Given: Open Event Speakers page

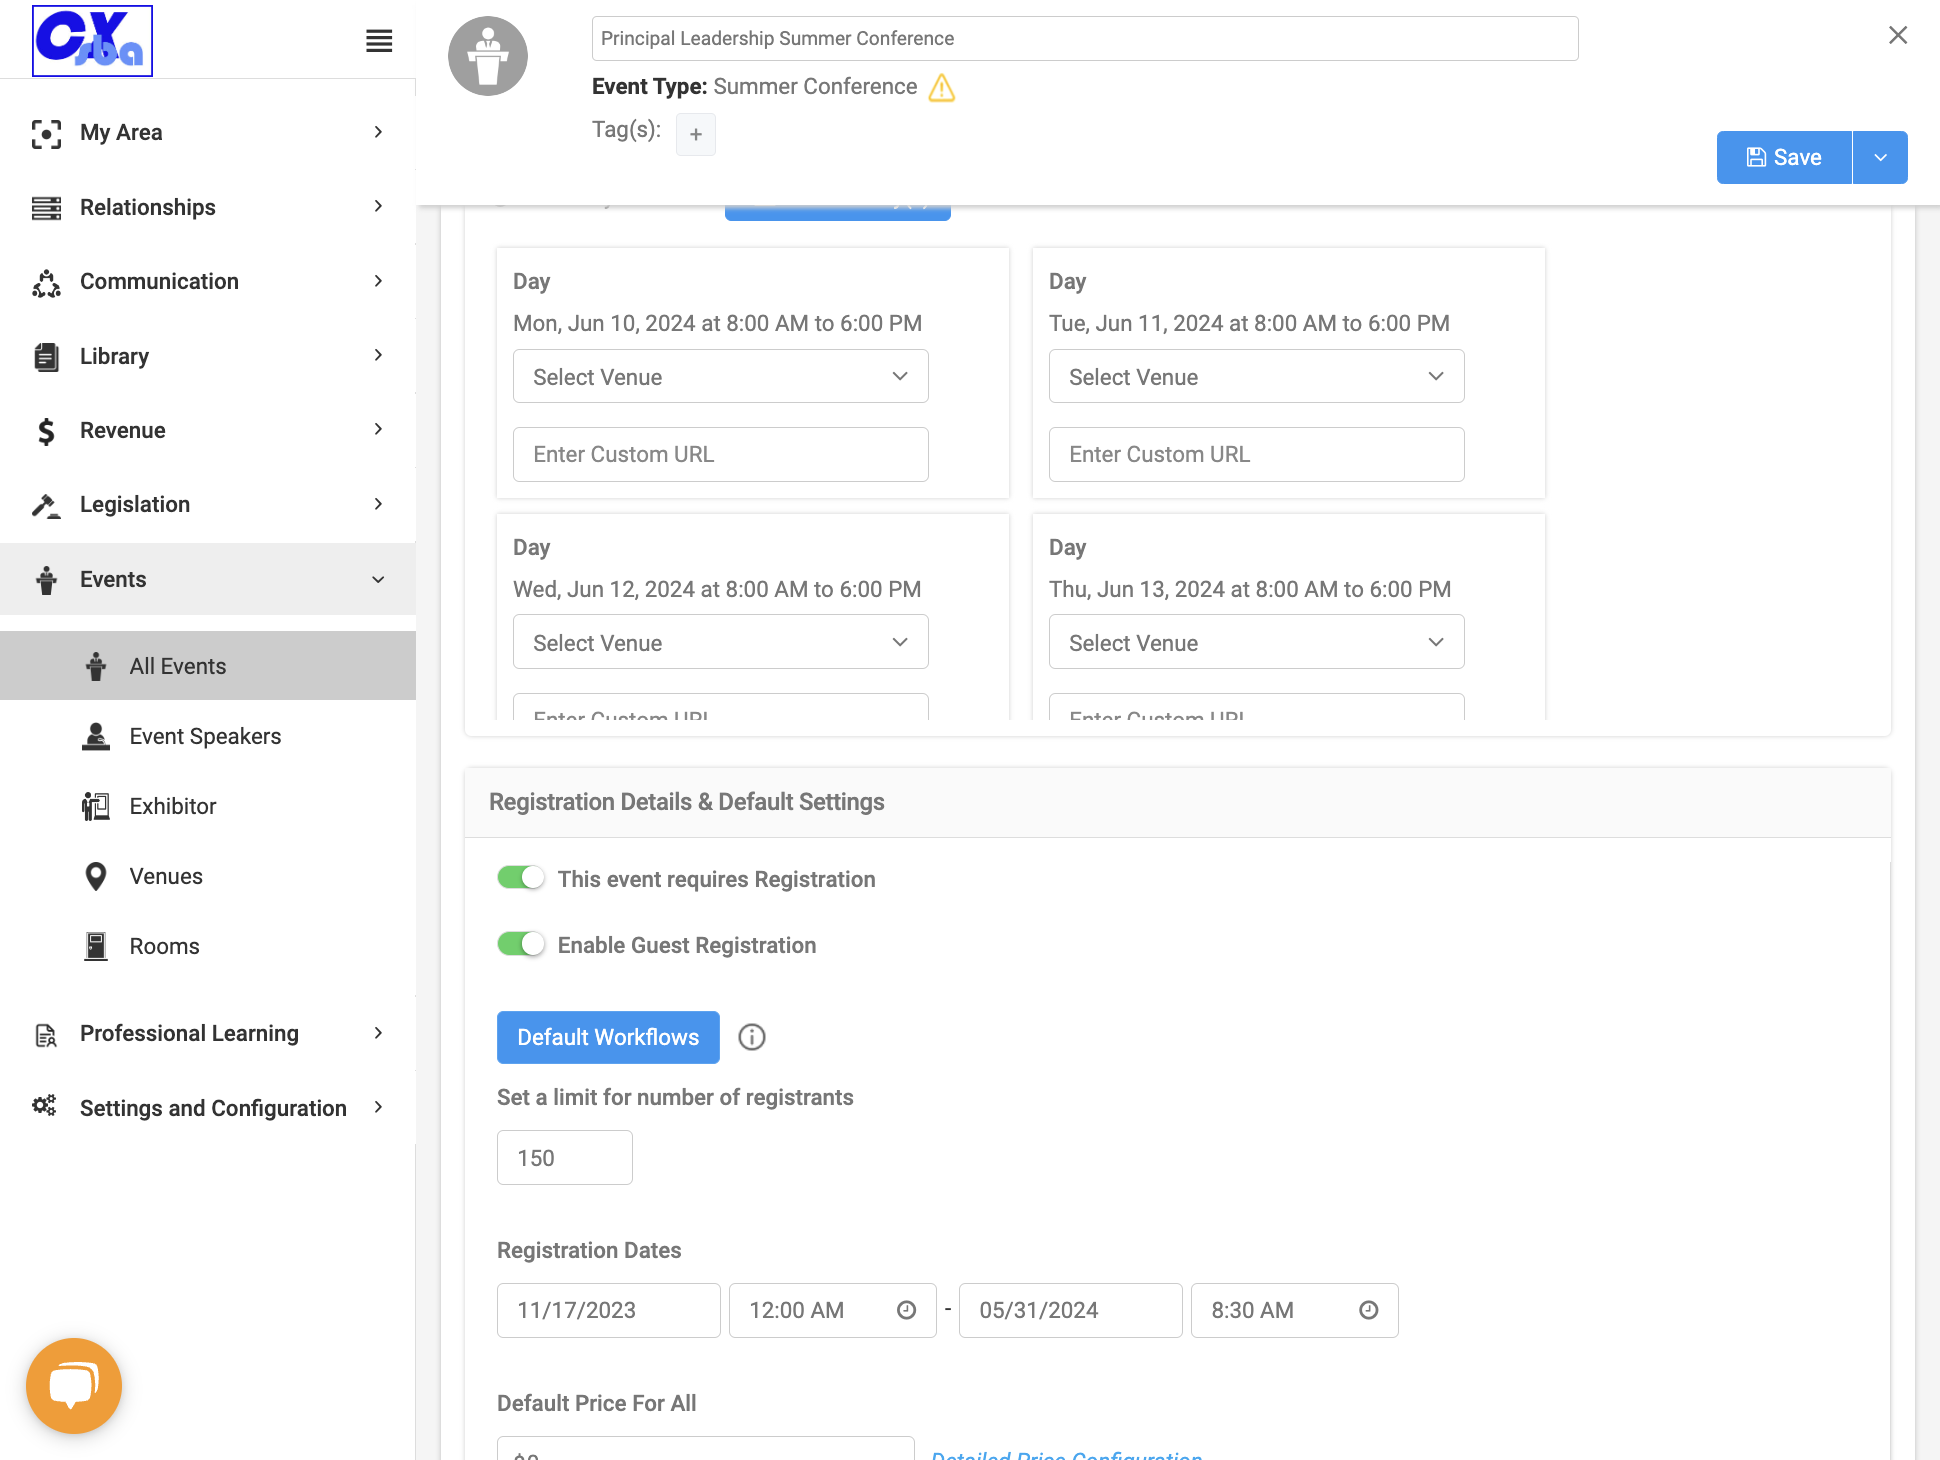Looking at the screenshot, I should coord(208,736).
